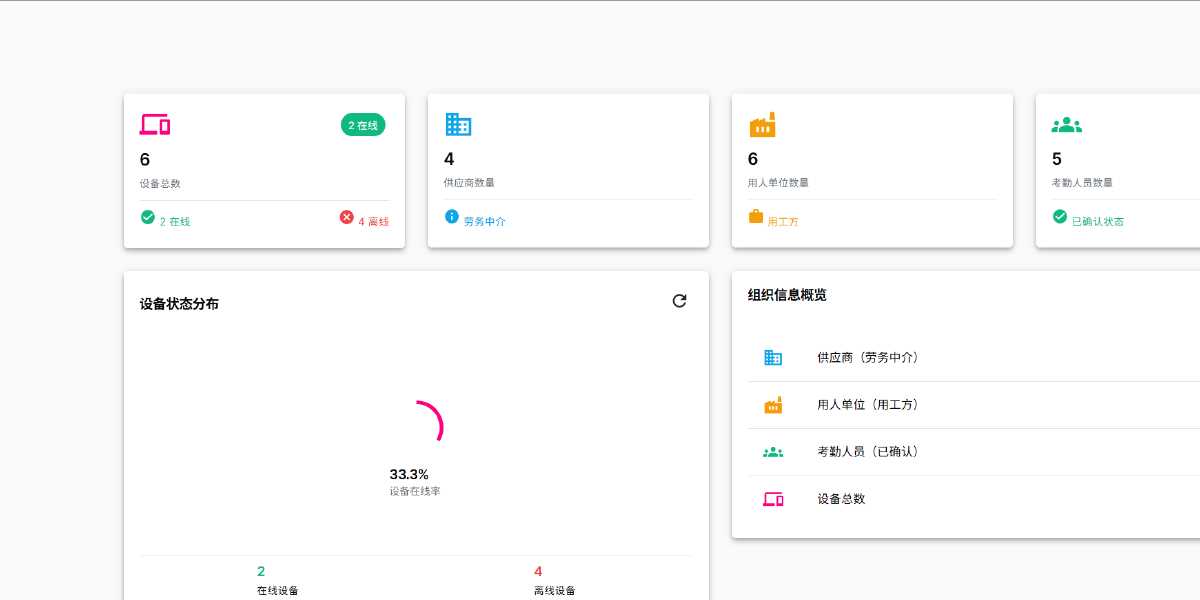Click the 供应商（劳务中介）list entry
The width and height of the screenshot is (1200, 600).
point(866,357)
